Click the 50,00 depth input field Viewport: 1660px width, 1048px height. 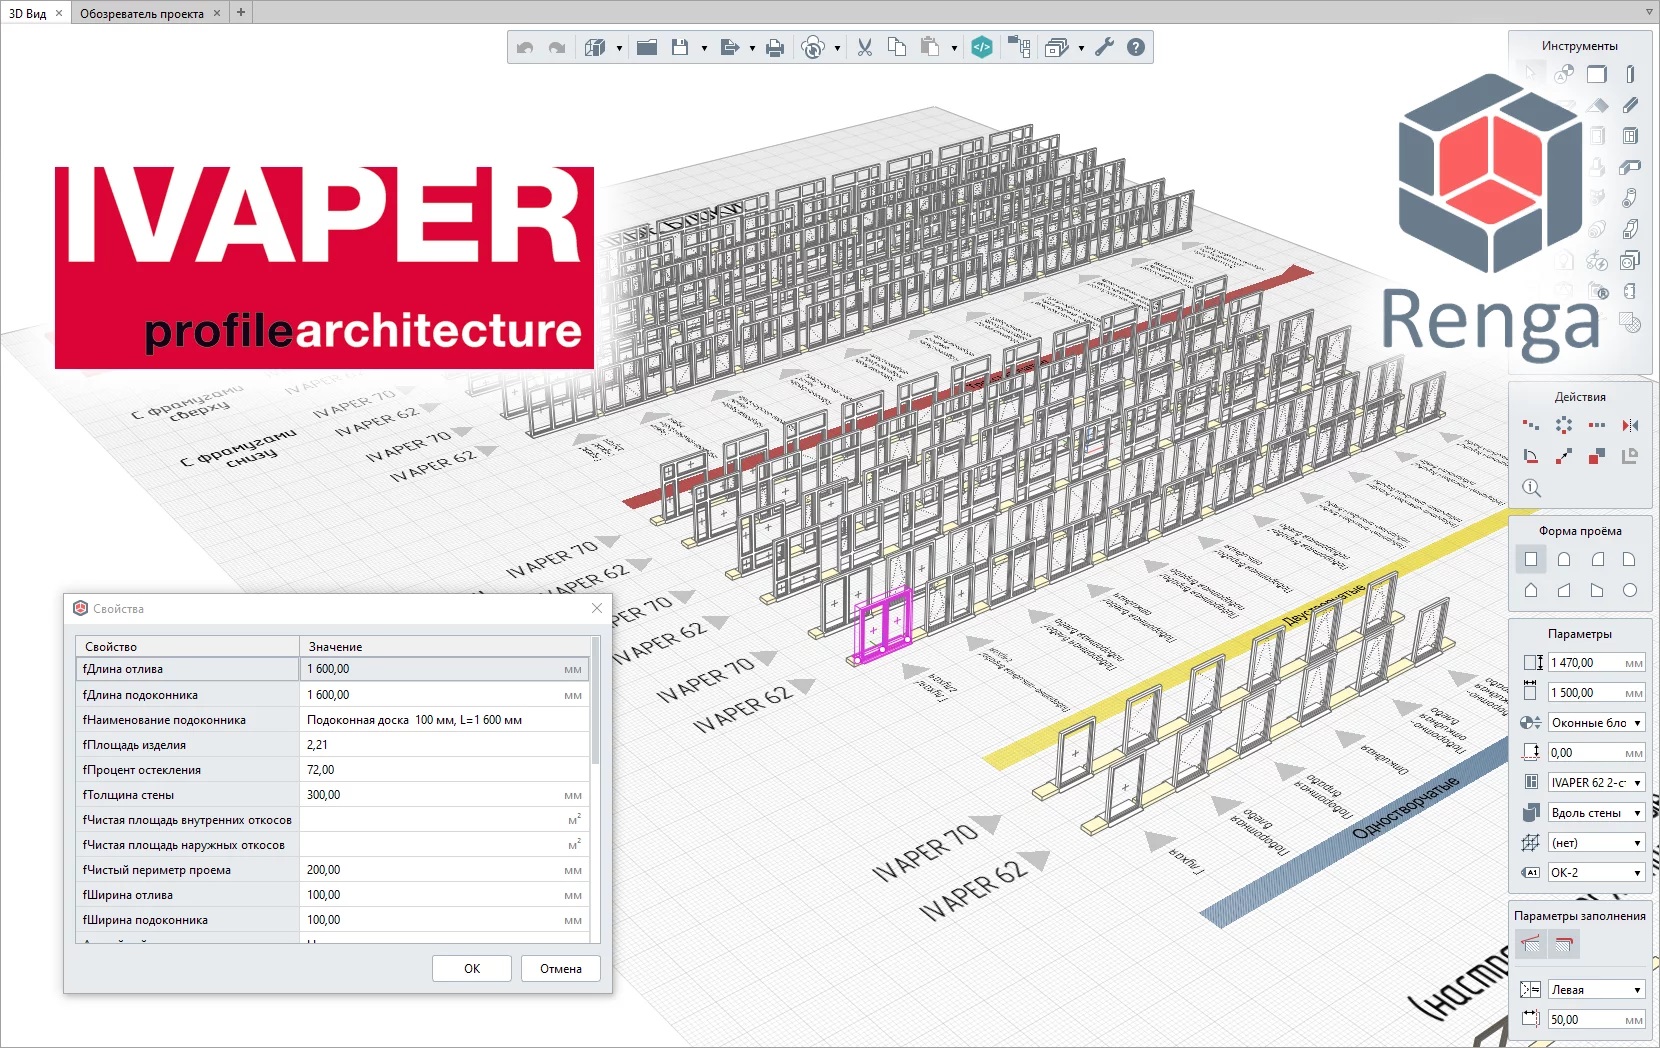point(1596,1019)
